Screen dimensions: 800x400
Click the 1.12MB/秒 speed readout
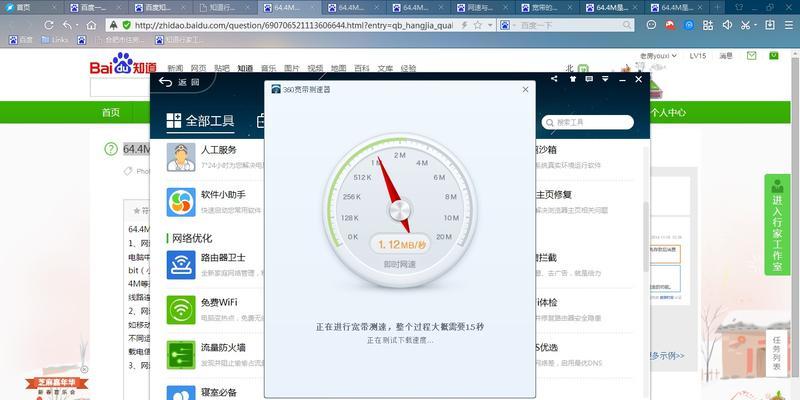(402, 244)
